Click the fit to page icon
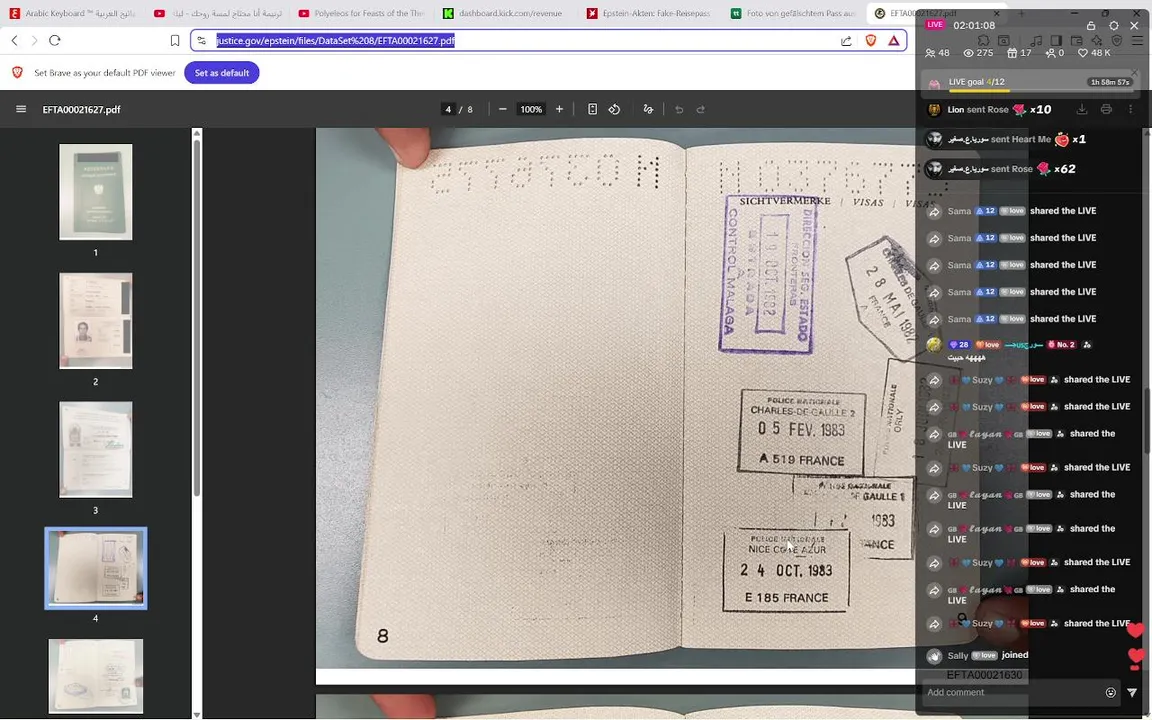Viewport: 1152px width, 720px height. pos(592,109)
